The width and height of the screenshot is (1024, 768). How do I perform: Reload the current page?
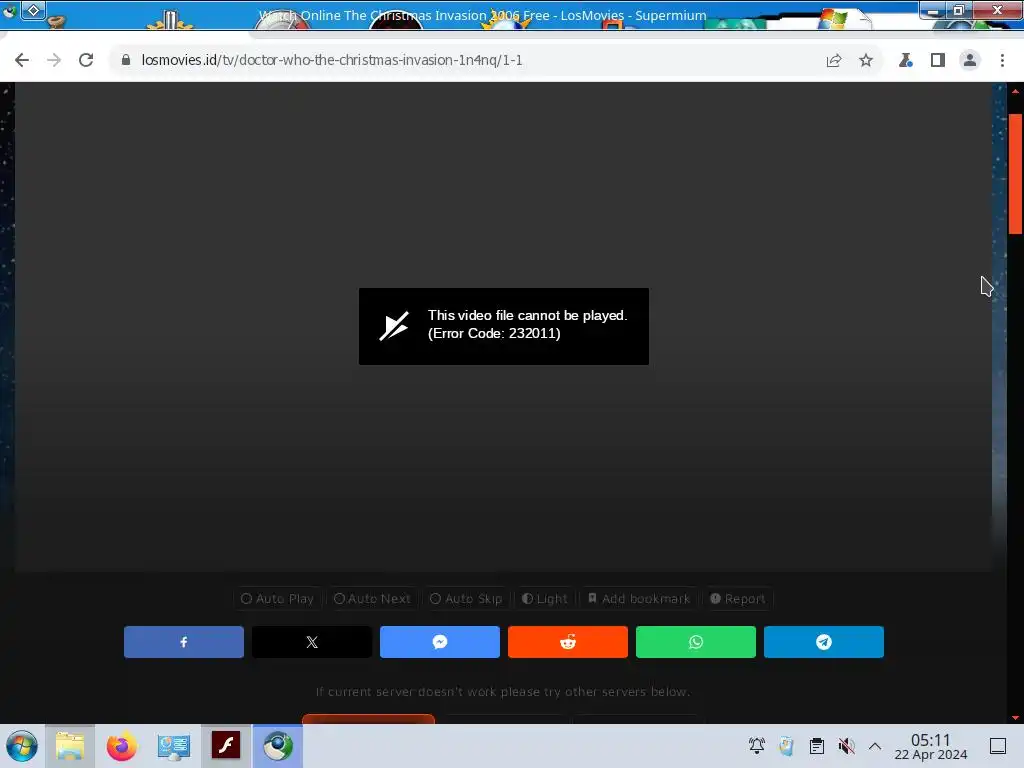86,60
